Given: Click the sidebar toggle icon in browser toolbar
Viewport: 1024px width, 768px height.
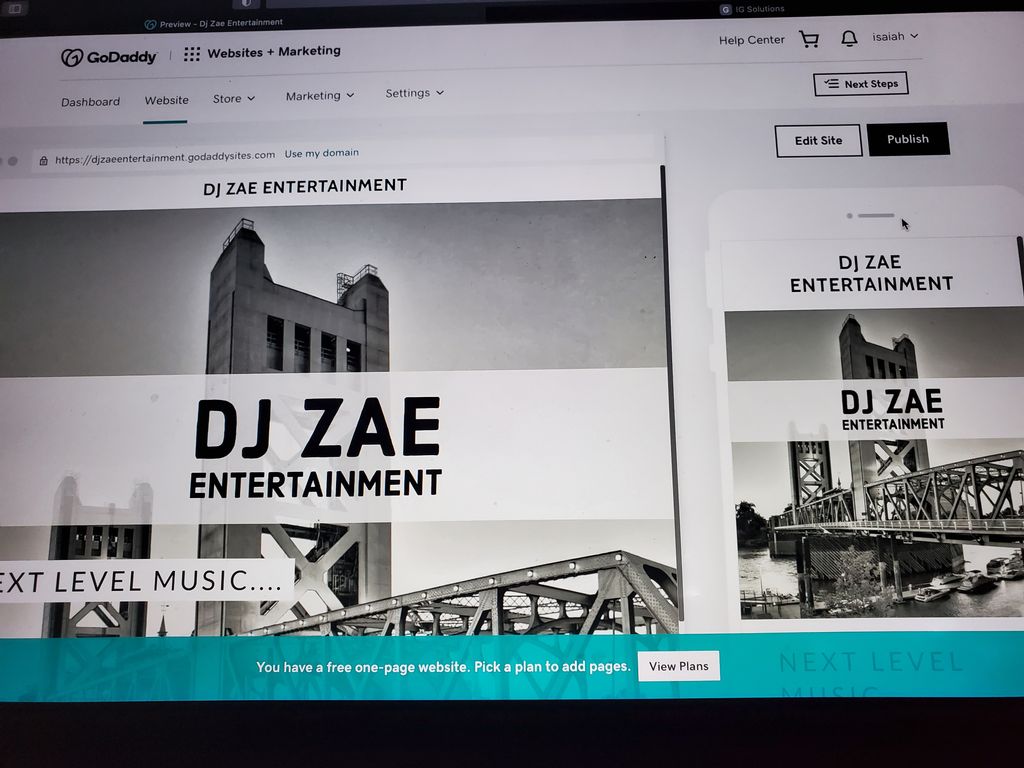Looking at the screenshot, I should pyautogui.click(x=14, y=9).
